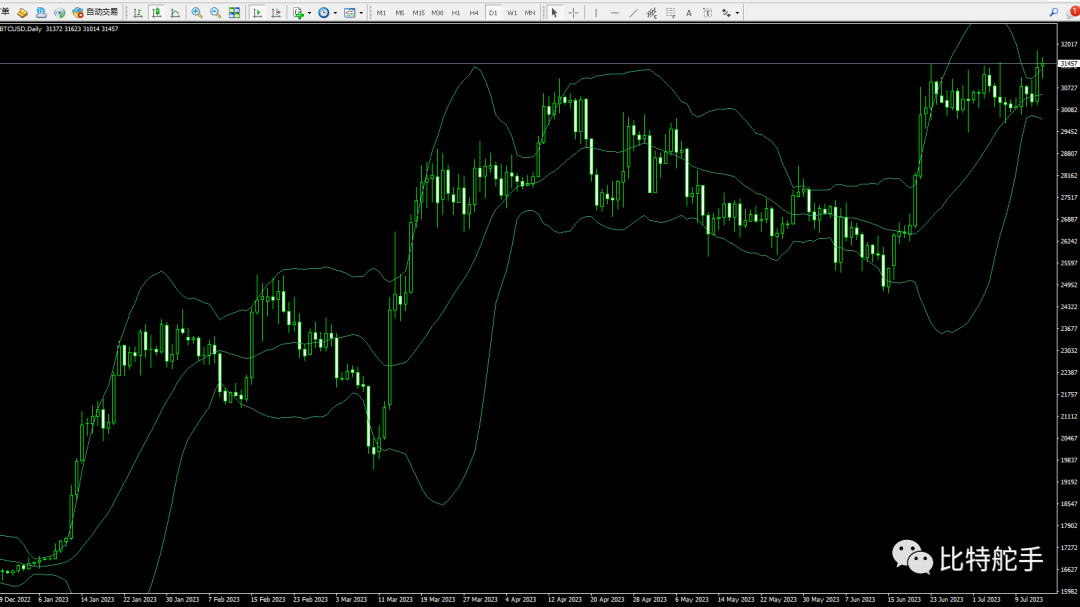Click the Market Watch icon in the toolbar
The width and height of the screenshot is (1080, 607).
click(23, 12)
